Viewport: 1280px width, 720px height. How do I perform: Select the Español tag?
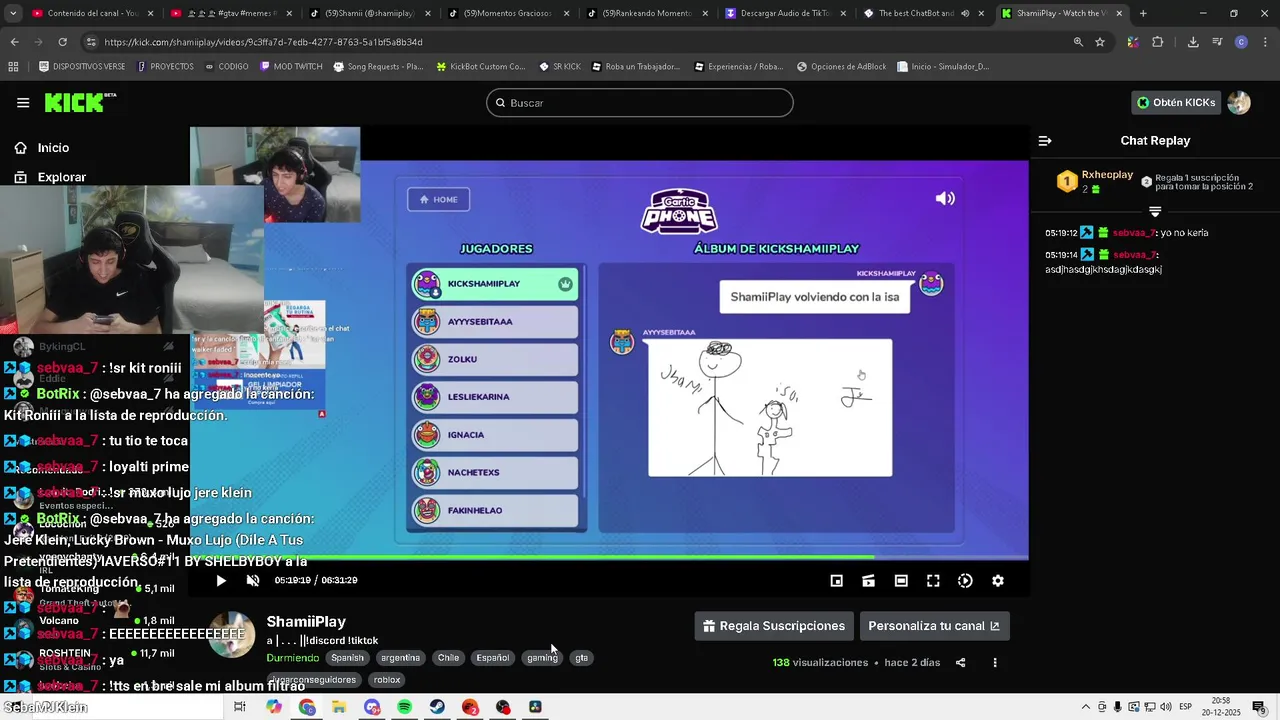coord(493,658)
